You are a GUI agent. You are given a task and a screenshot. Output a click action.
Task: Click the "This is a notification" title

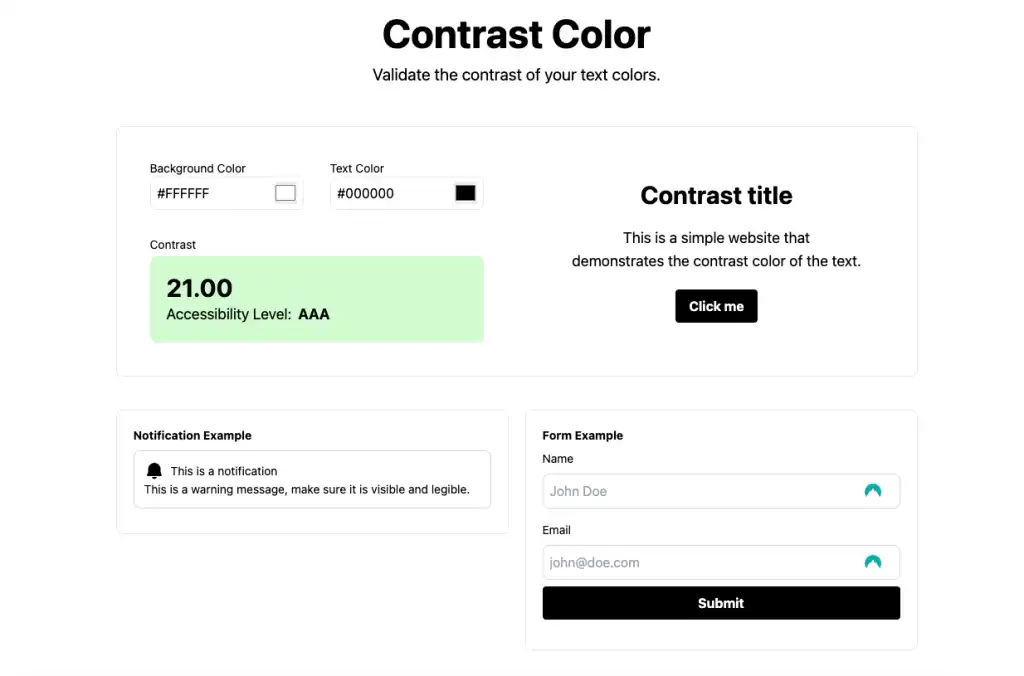click(224, 471)
